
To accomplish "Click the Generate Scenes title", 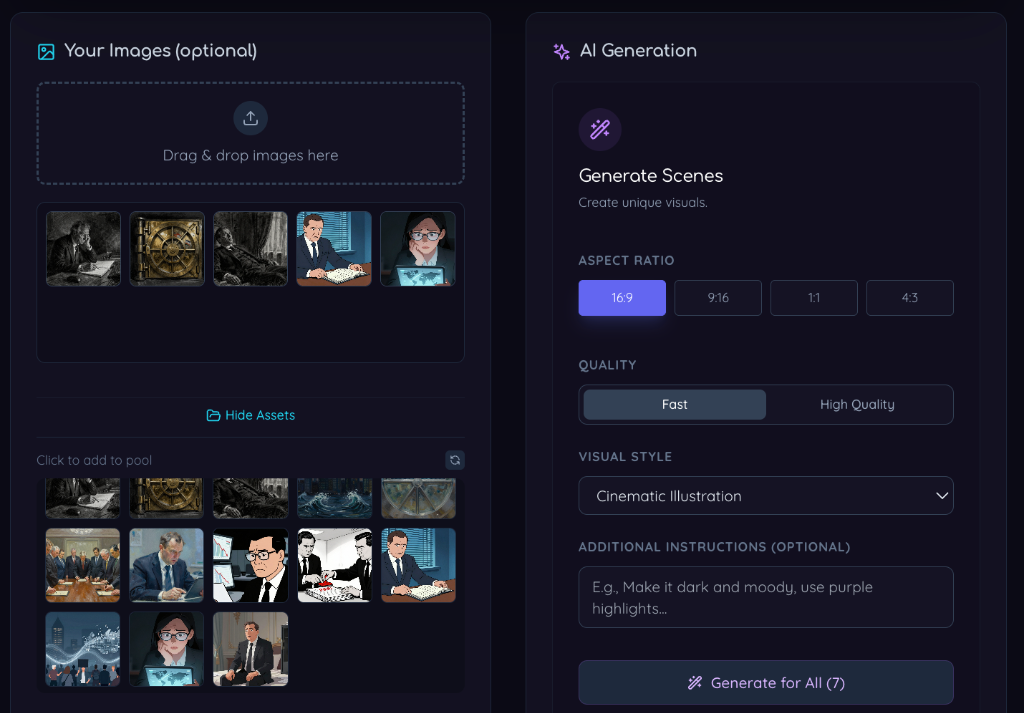I will click(x=650, y=176).
